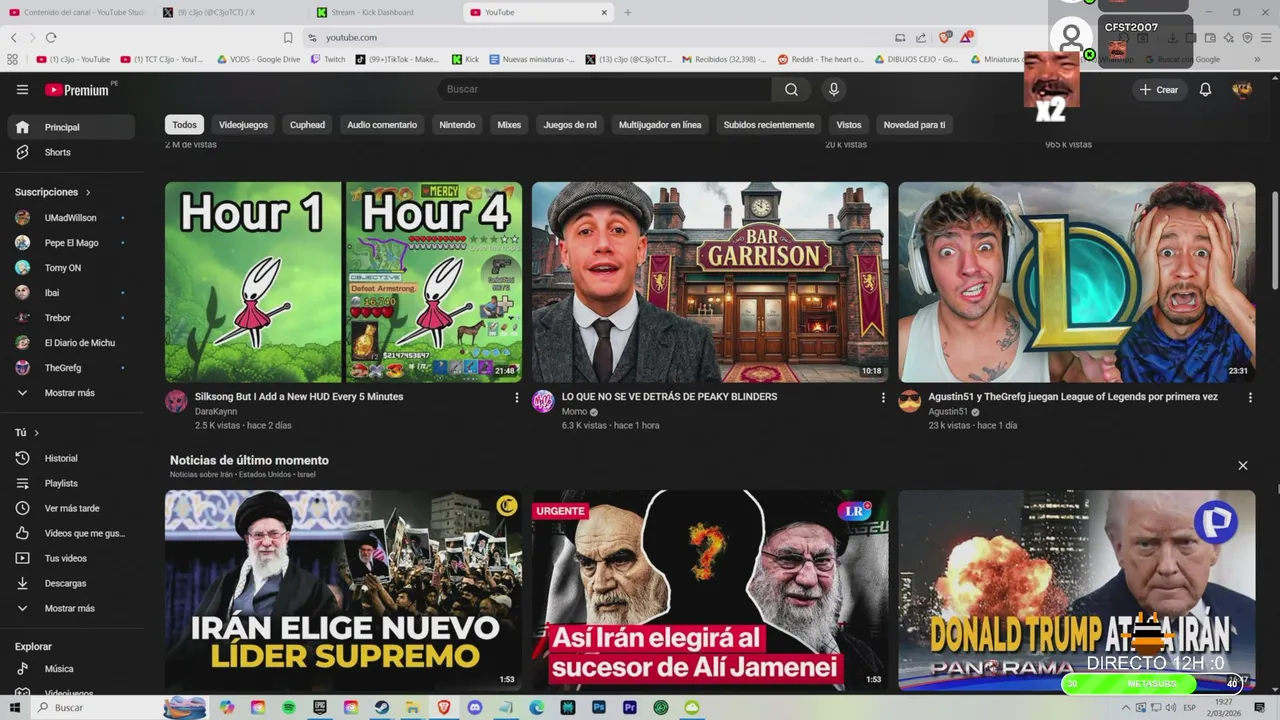Expand the Suscripciones section chevron

coord(88,192)
